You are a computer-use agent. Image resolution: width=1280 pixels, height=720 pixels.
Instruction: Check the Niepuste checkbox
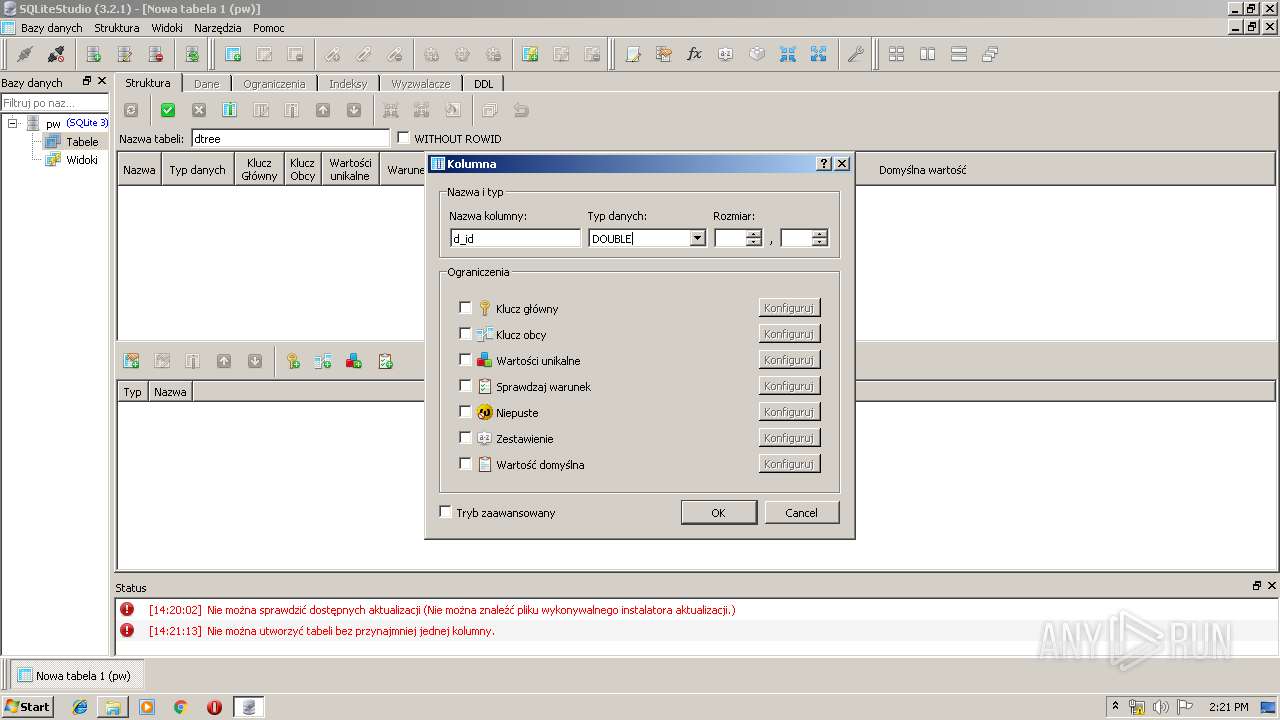[465, 412]
